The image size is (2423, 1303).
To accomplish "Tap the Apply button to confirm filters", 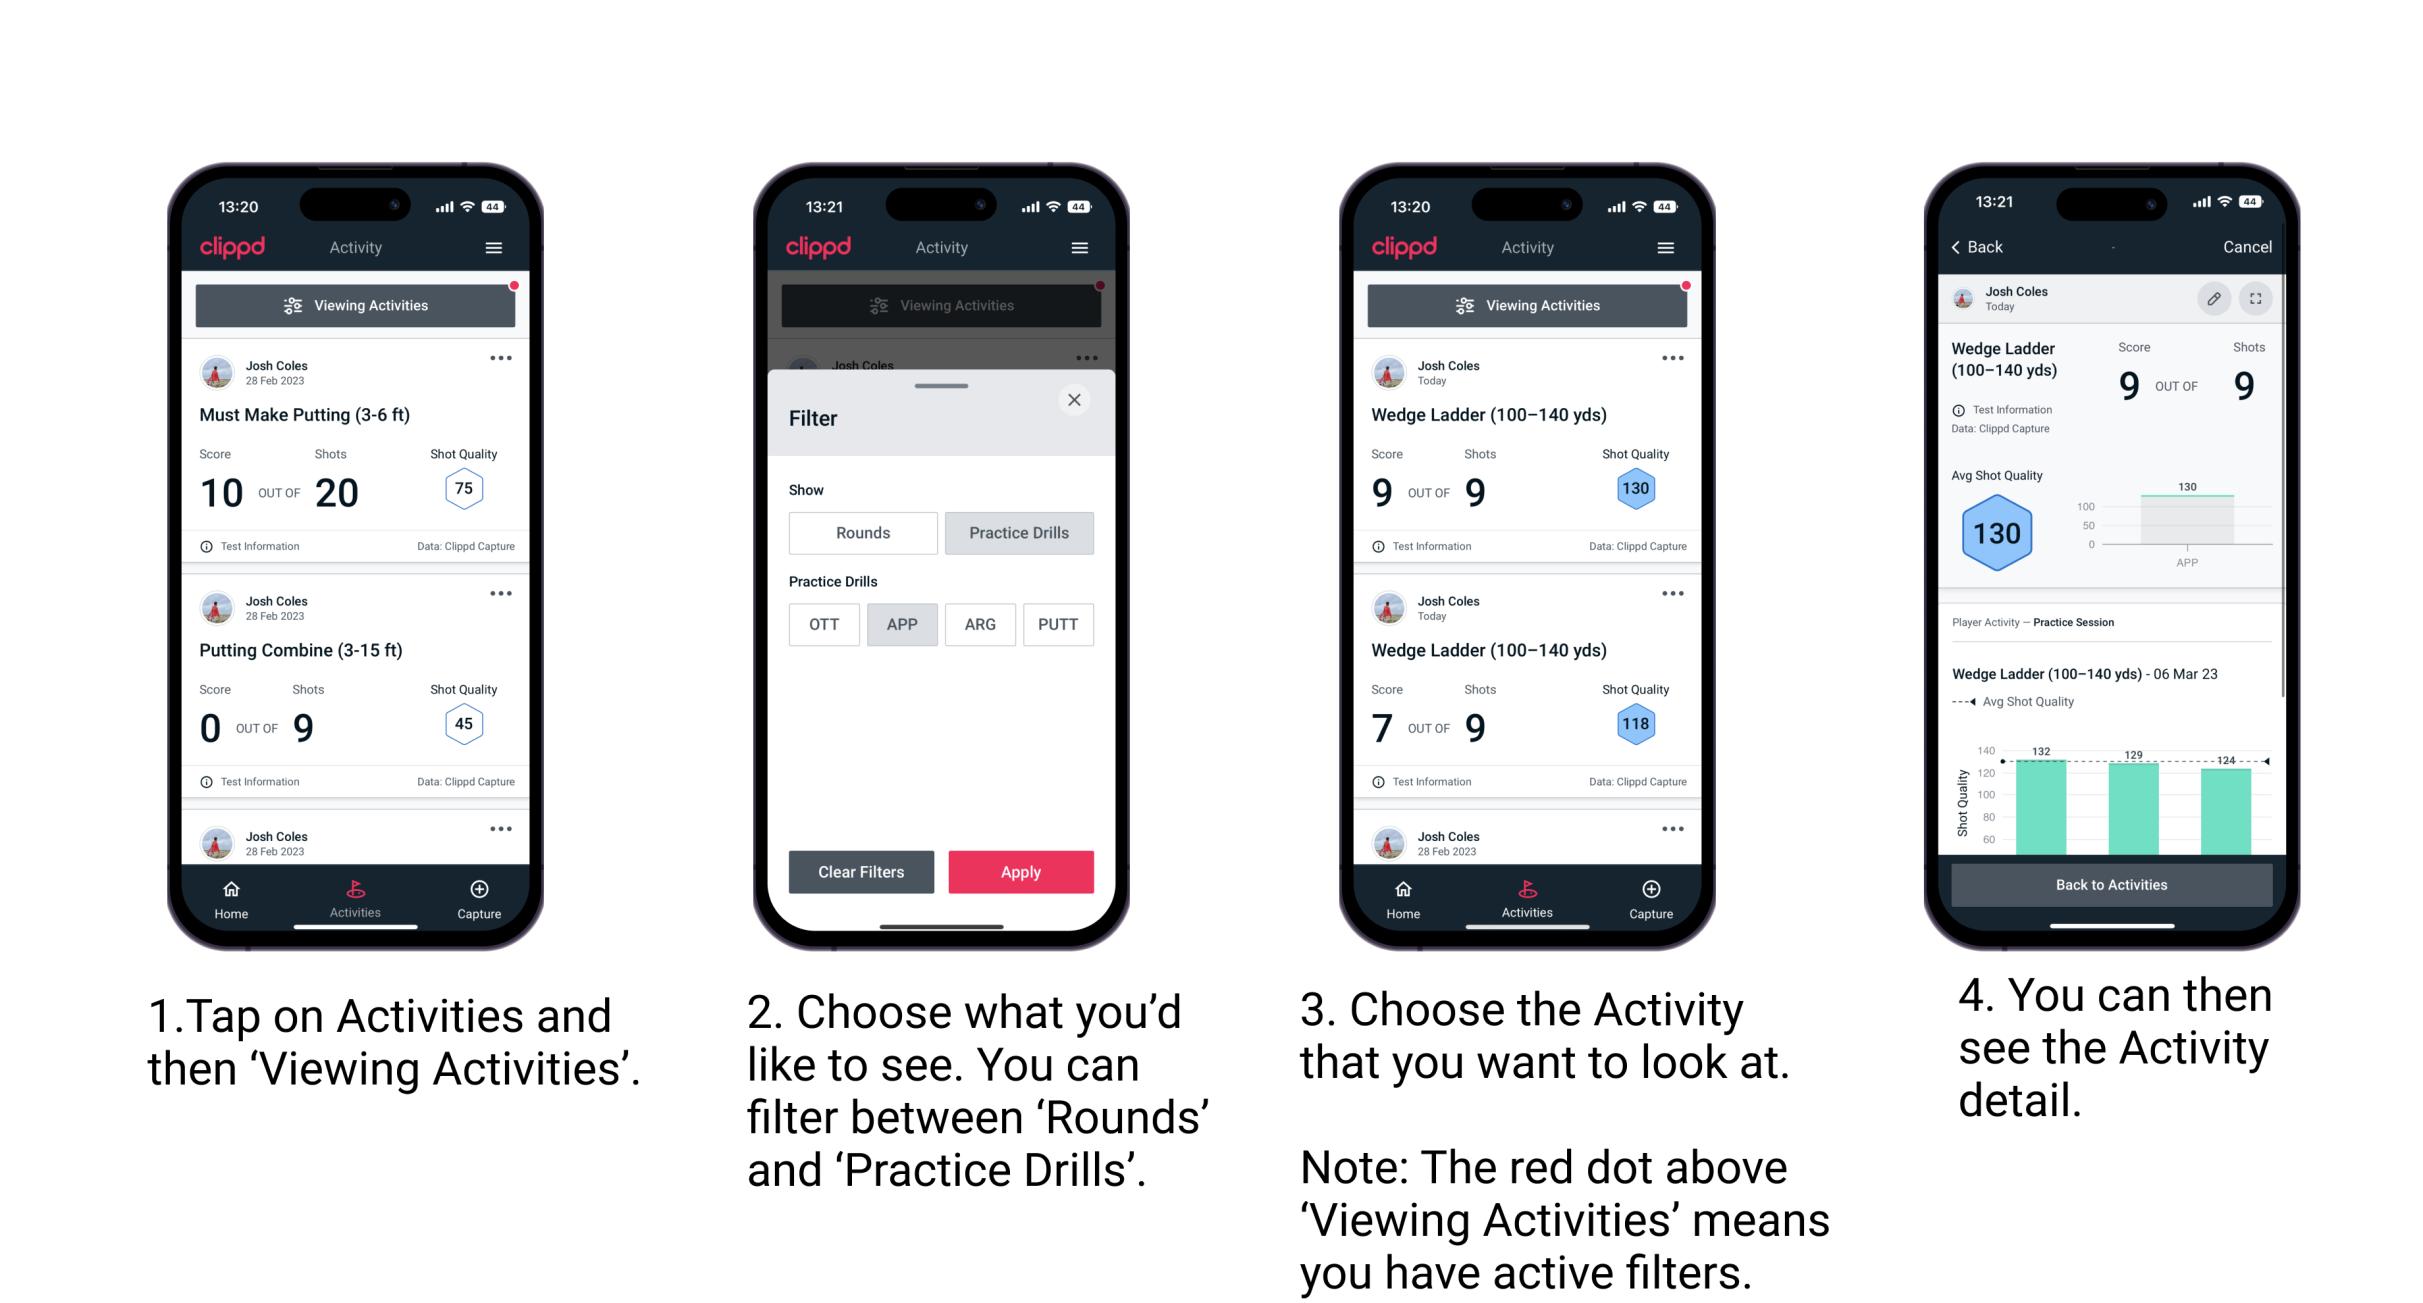I will tap(1021, 870).
